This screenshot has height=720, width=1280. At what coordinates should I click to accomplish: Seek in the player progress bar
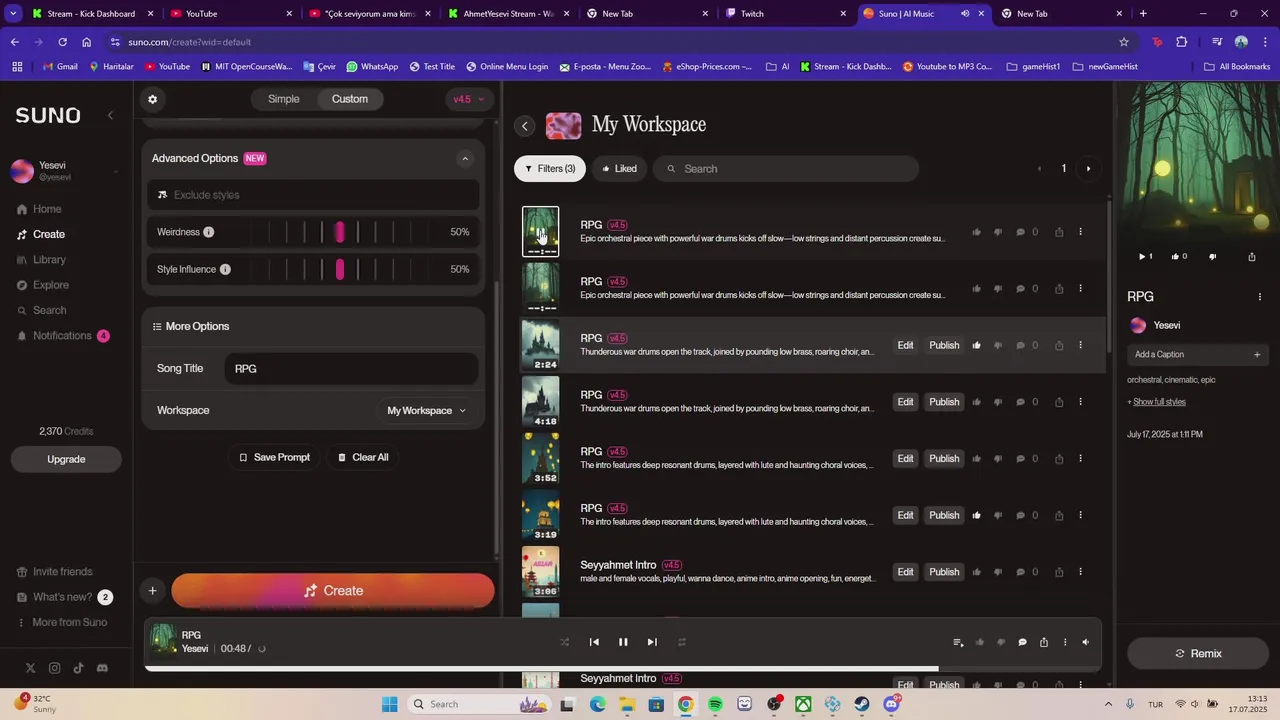[x=623, y=668]
